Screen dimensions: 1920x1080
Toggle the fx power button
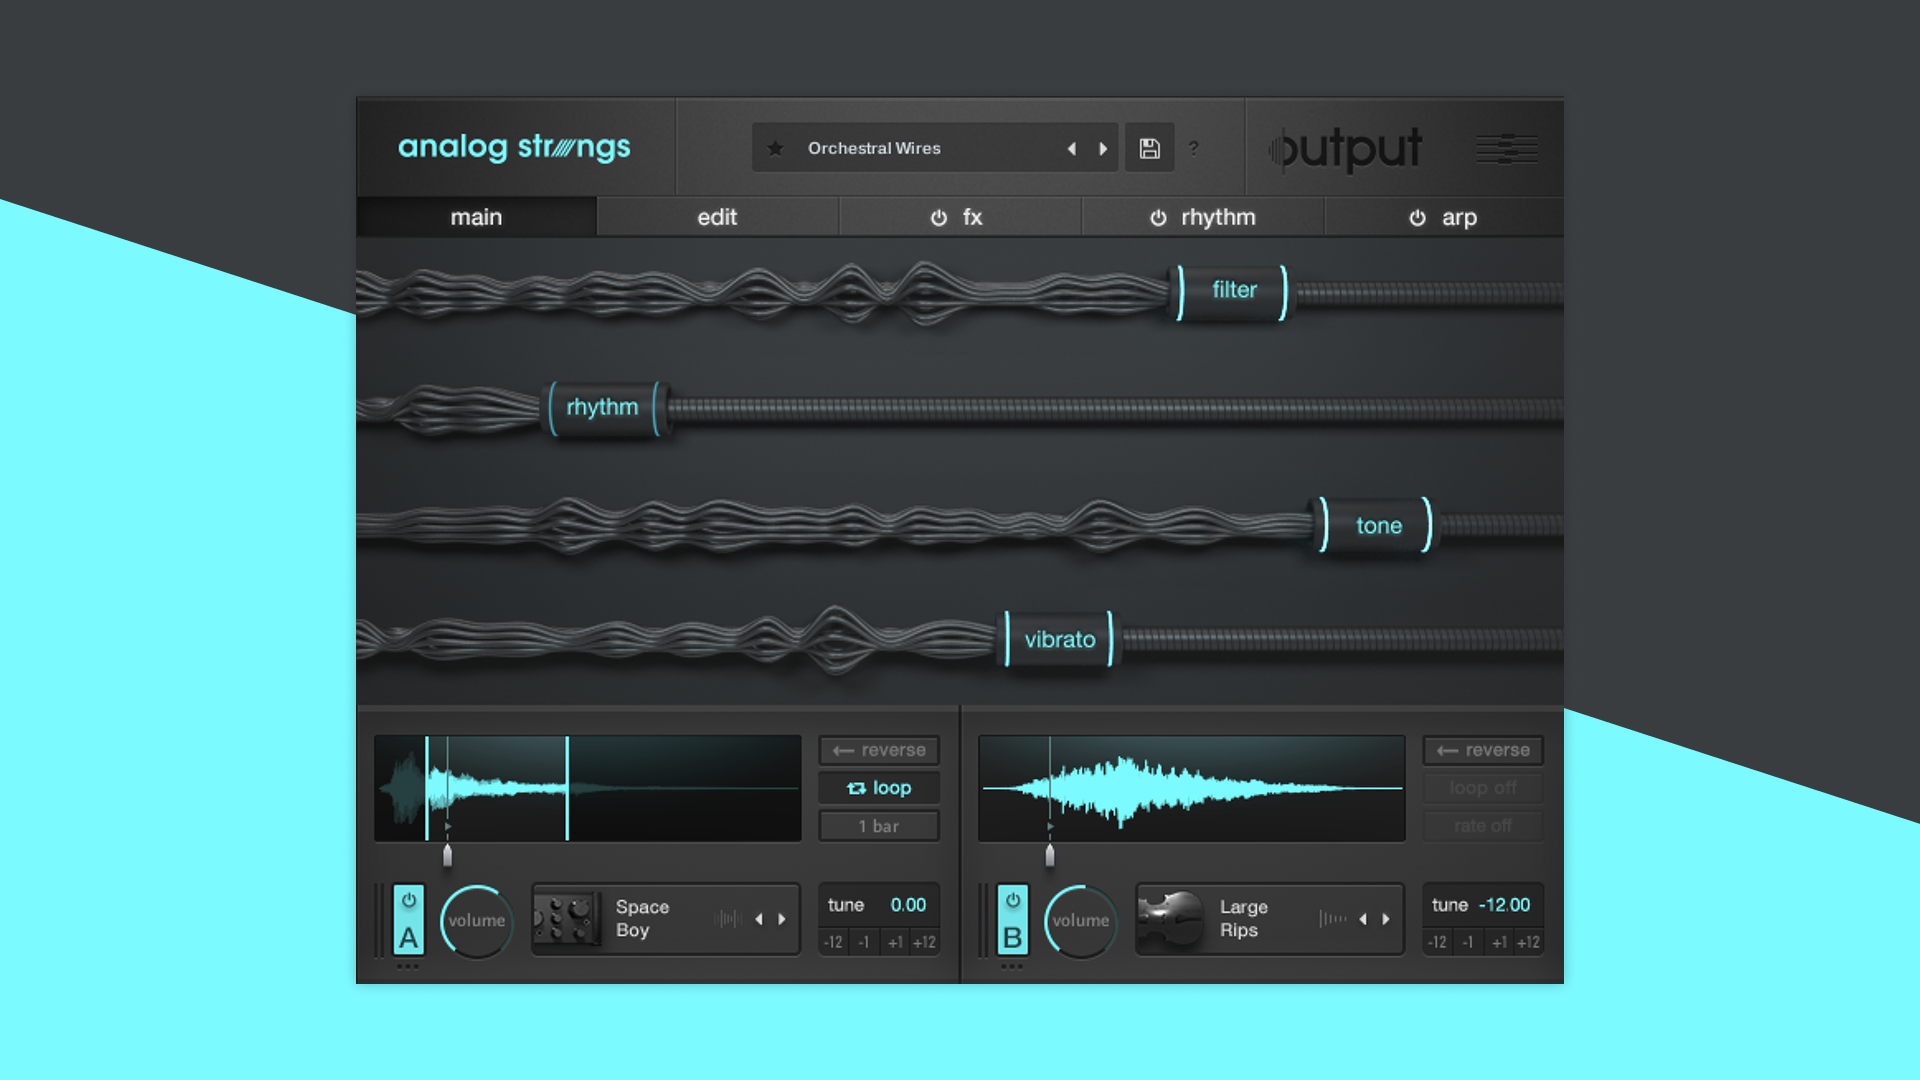tap(937, 216)
